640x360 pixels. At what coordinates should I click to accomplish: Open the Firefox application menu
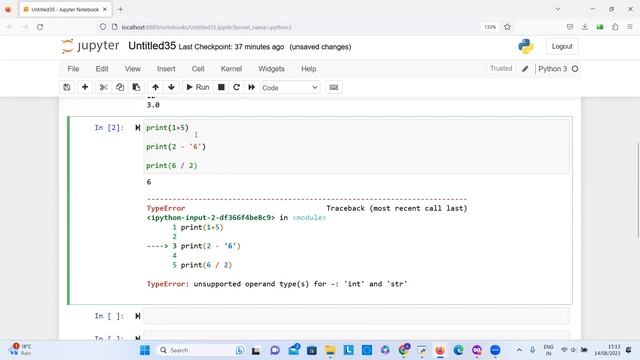(630, 27)
